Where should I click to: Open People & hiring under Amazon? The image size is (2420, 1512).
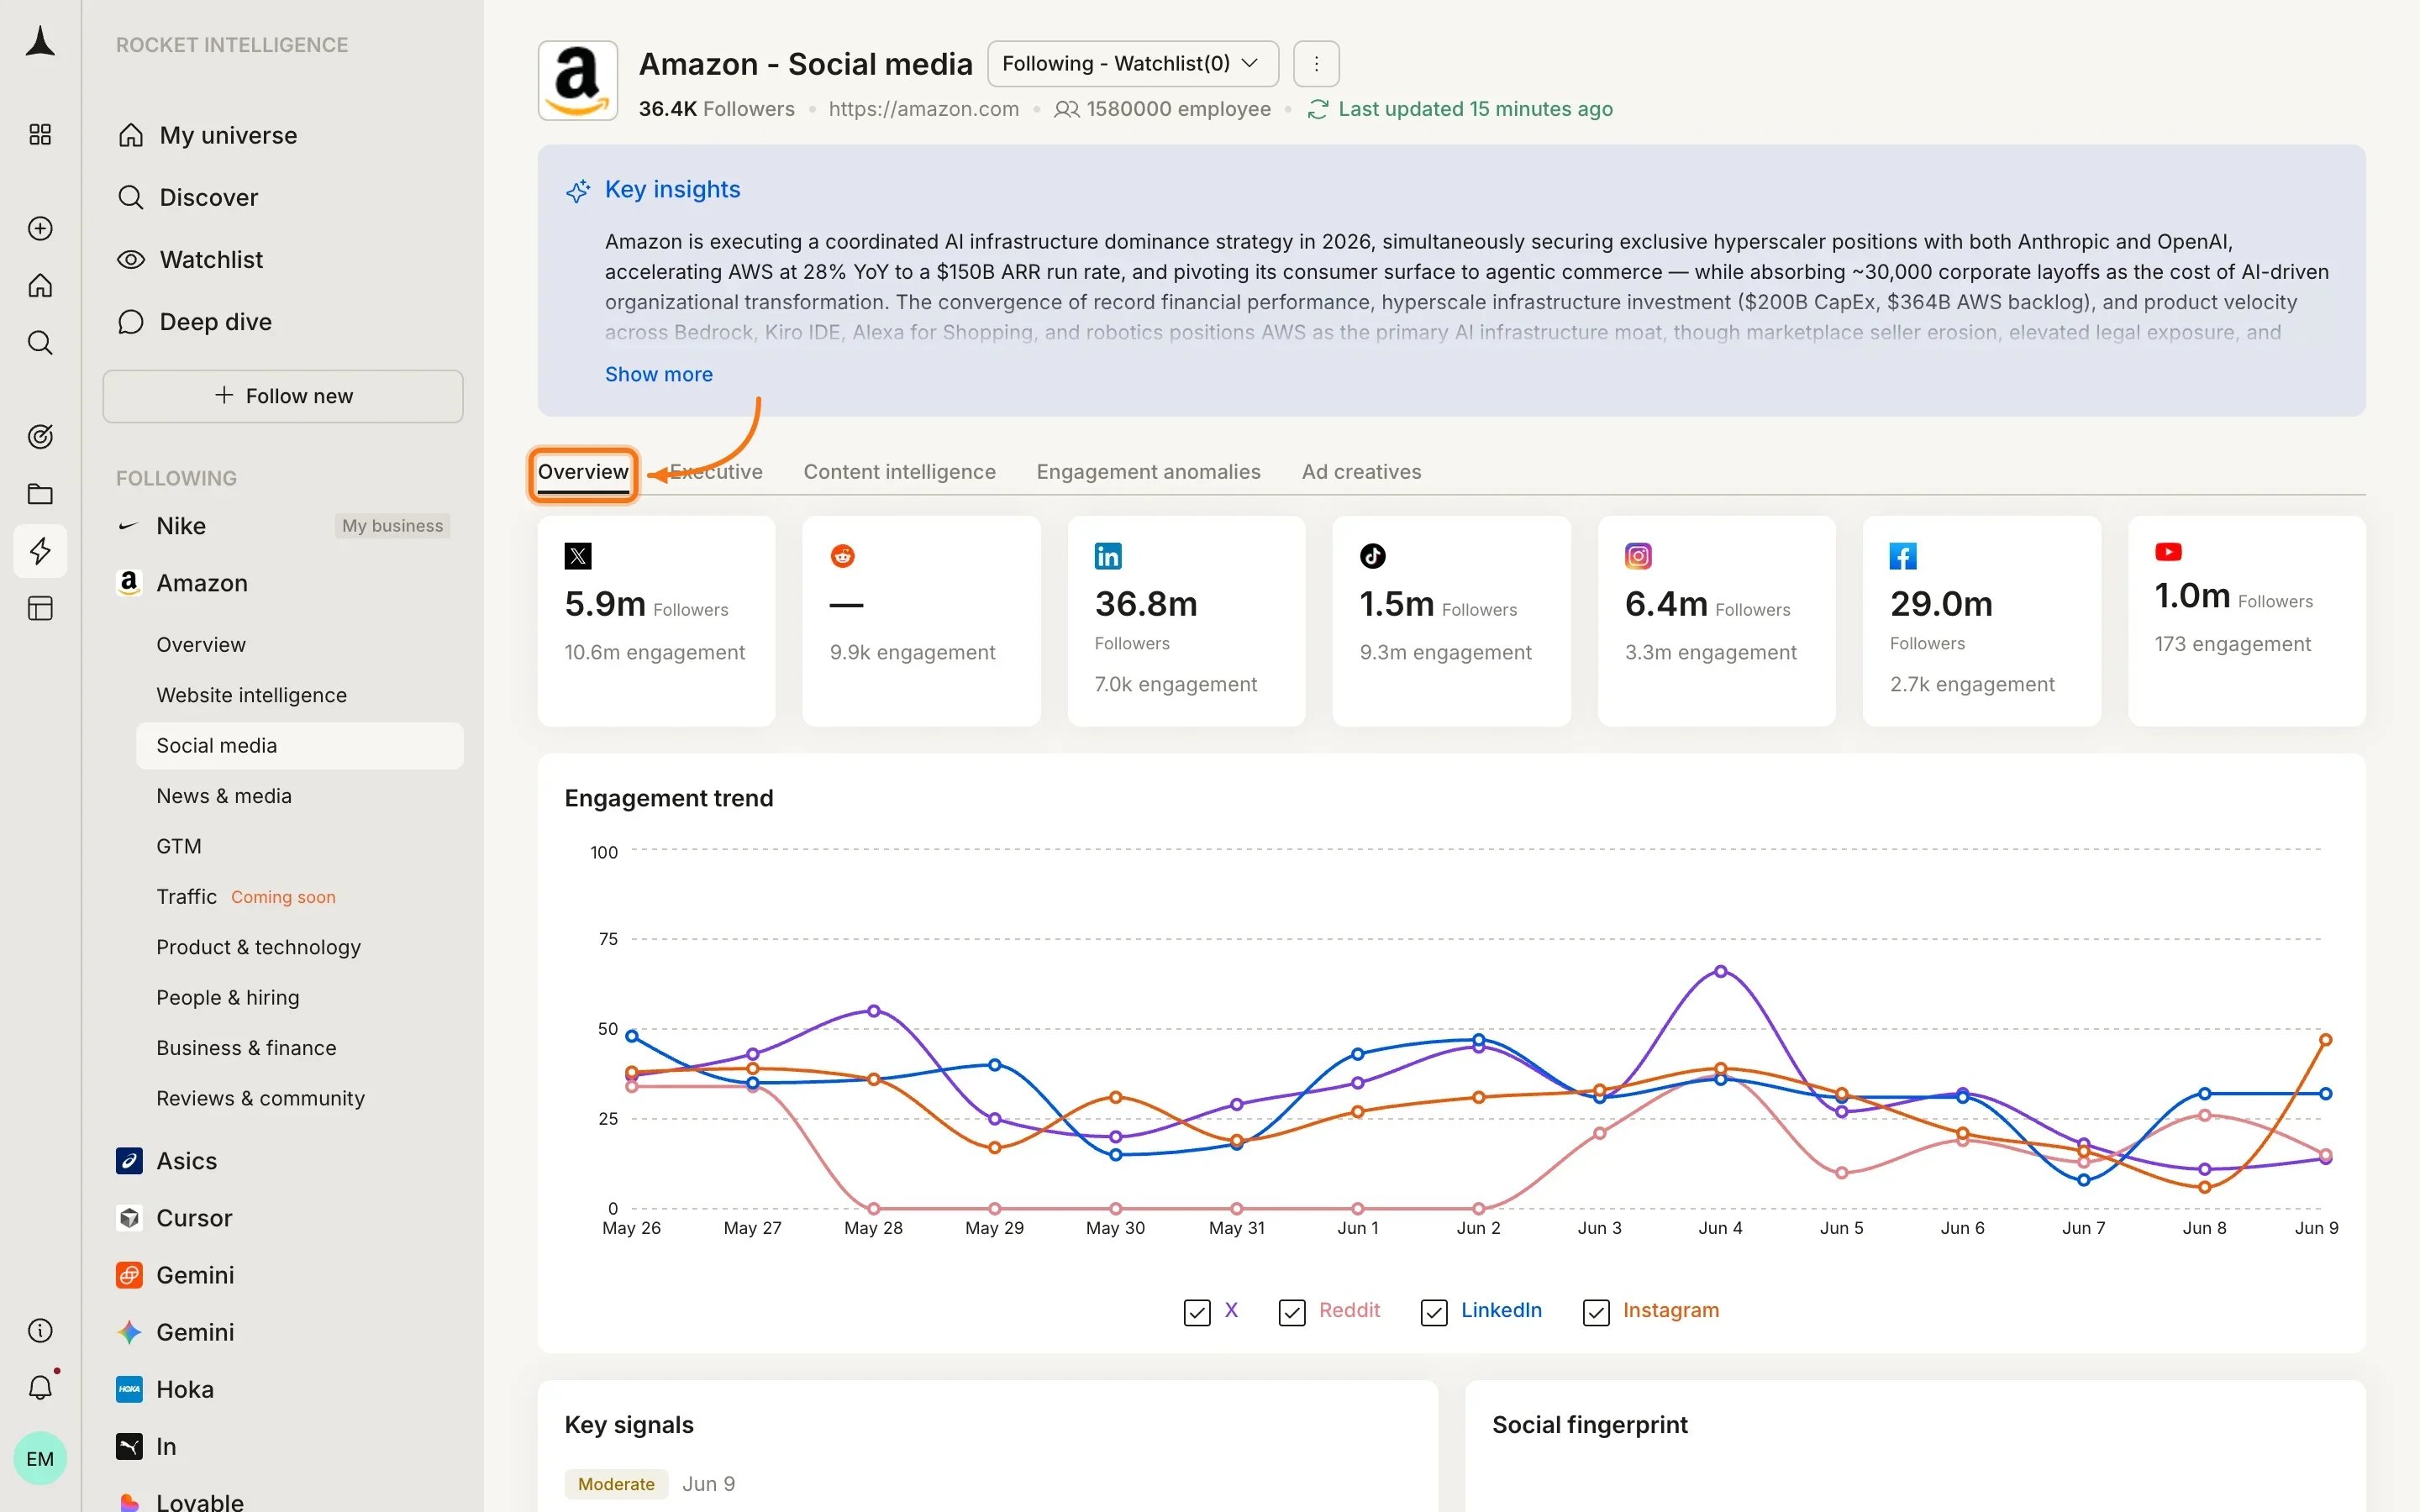click(x=227, y=997)
